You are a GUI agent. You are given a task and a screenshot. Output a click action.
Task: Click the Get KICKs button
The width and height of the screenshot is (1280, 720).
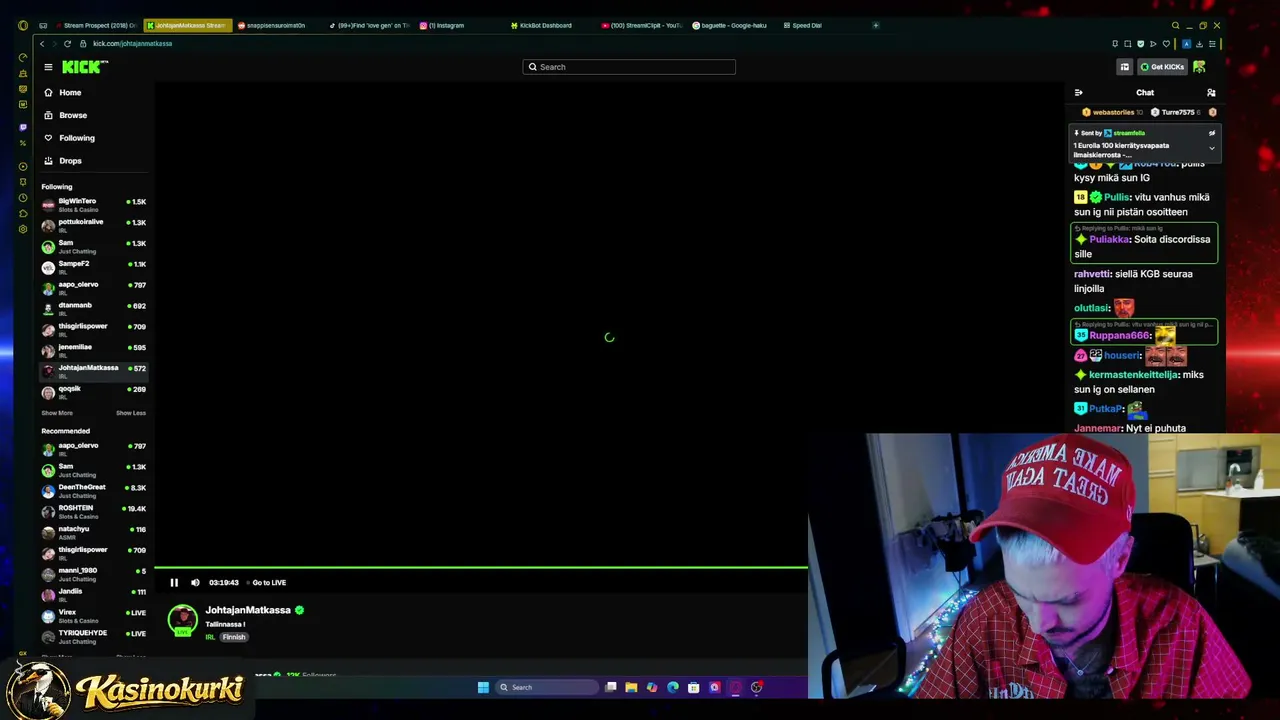1162,67
